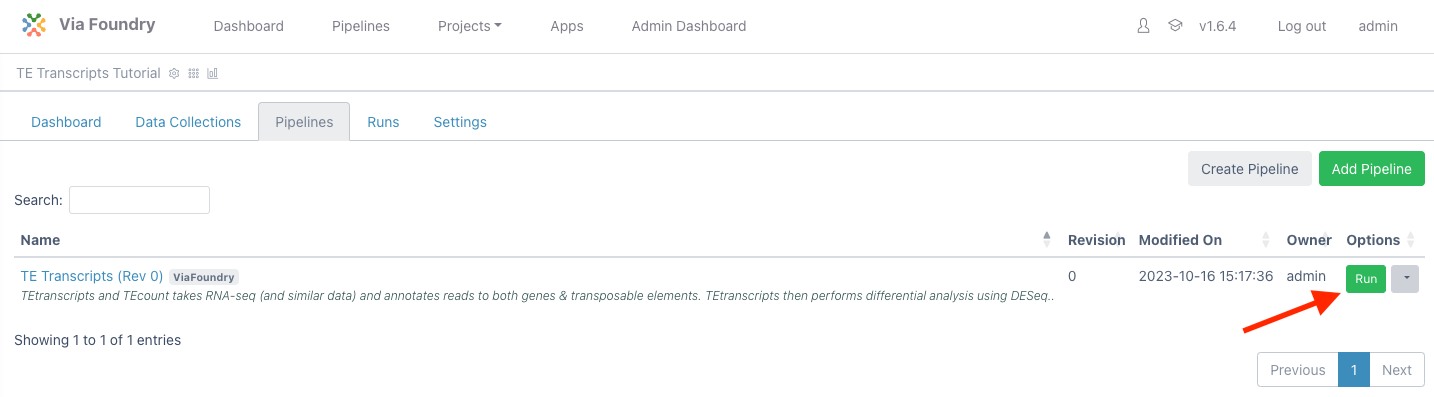1434x397 pixels.
Task: Click the graduation cap tutorial icon
Action: 1175,26
